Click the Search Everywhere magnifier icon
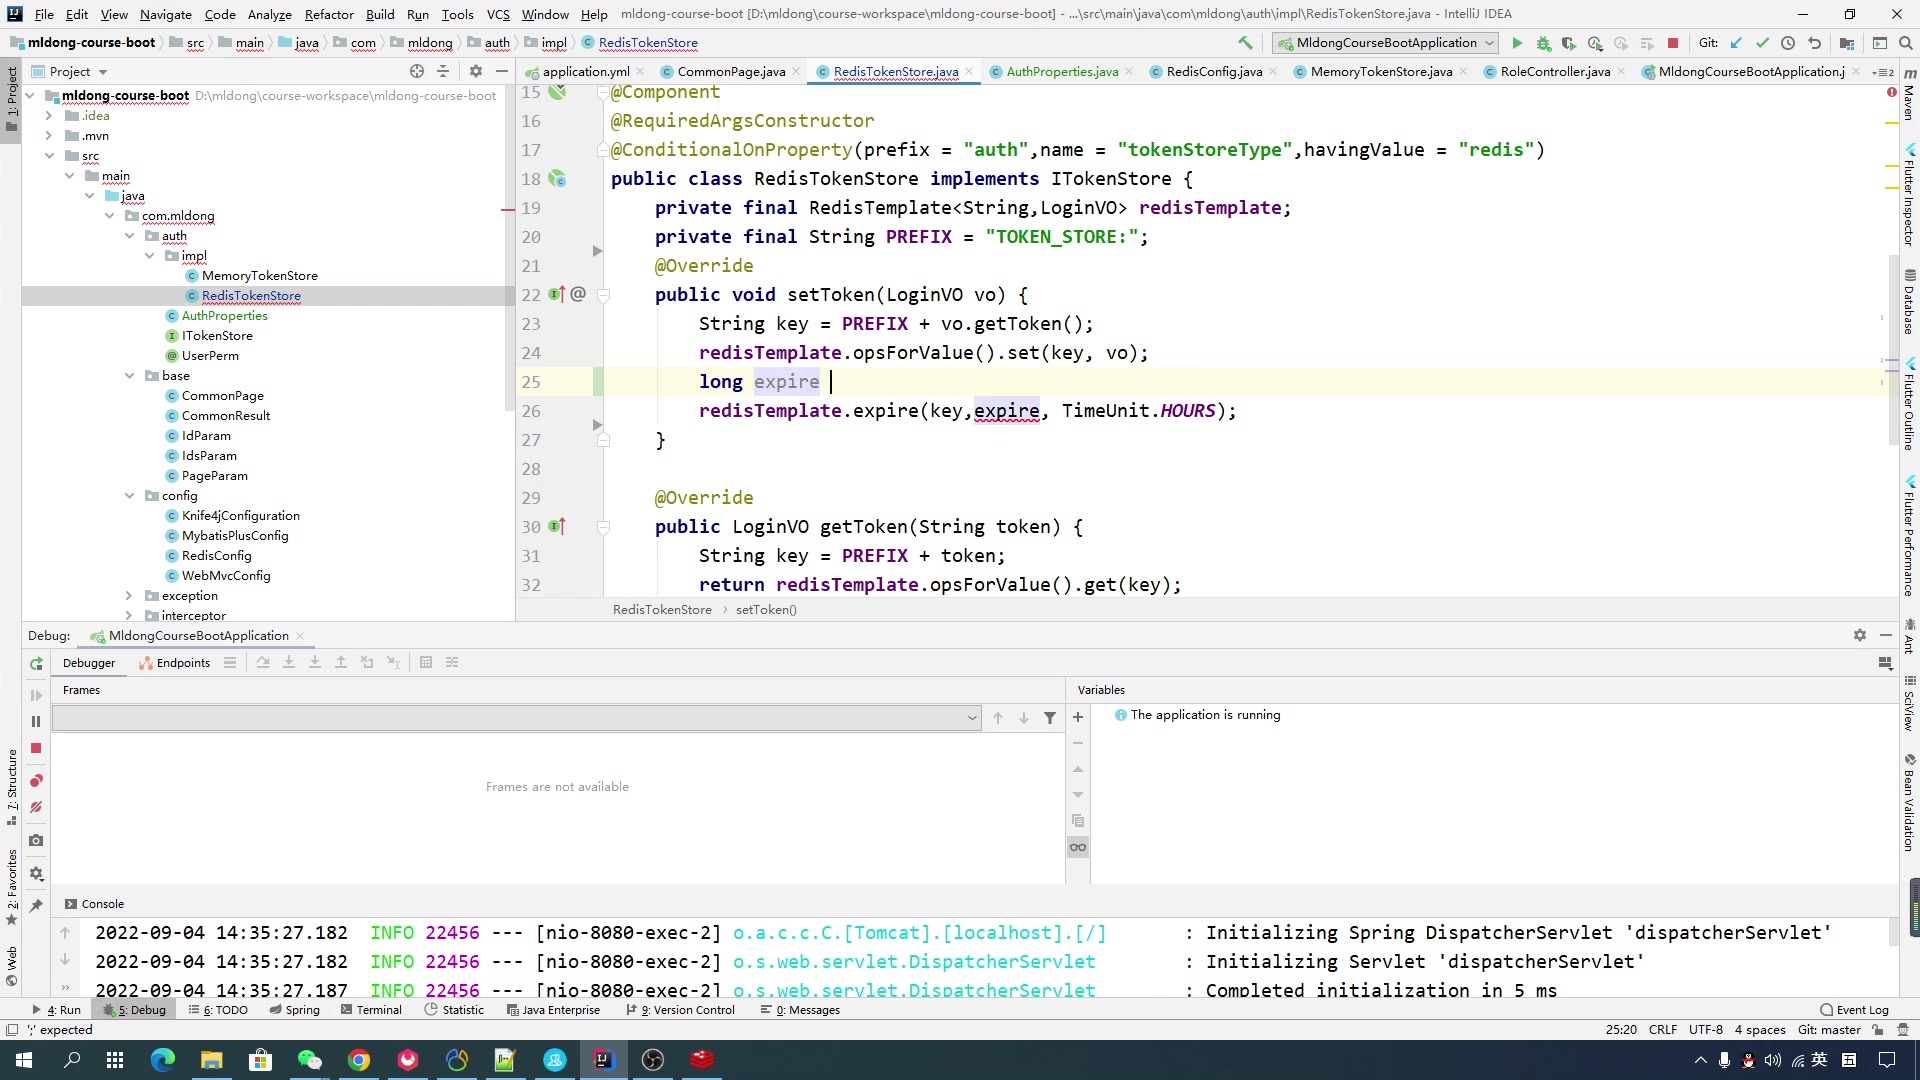 click(1906, 43)
